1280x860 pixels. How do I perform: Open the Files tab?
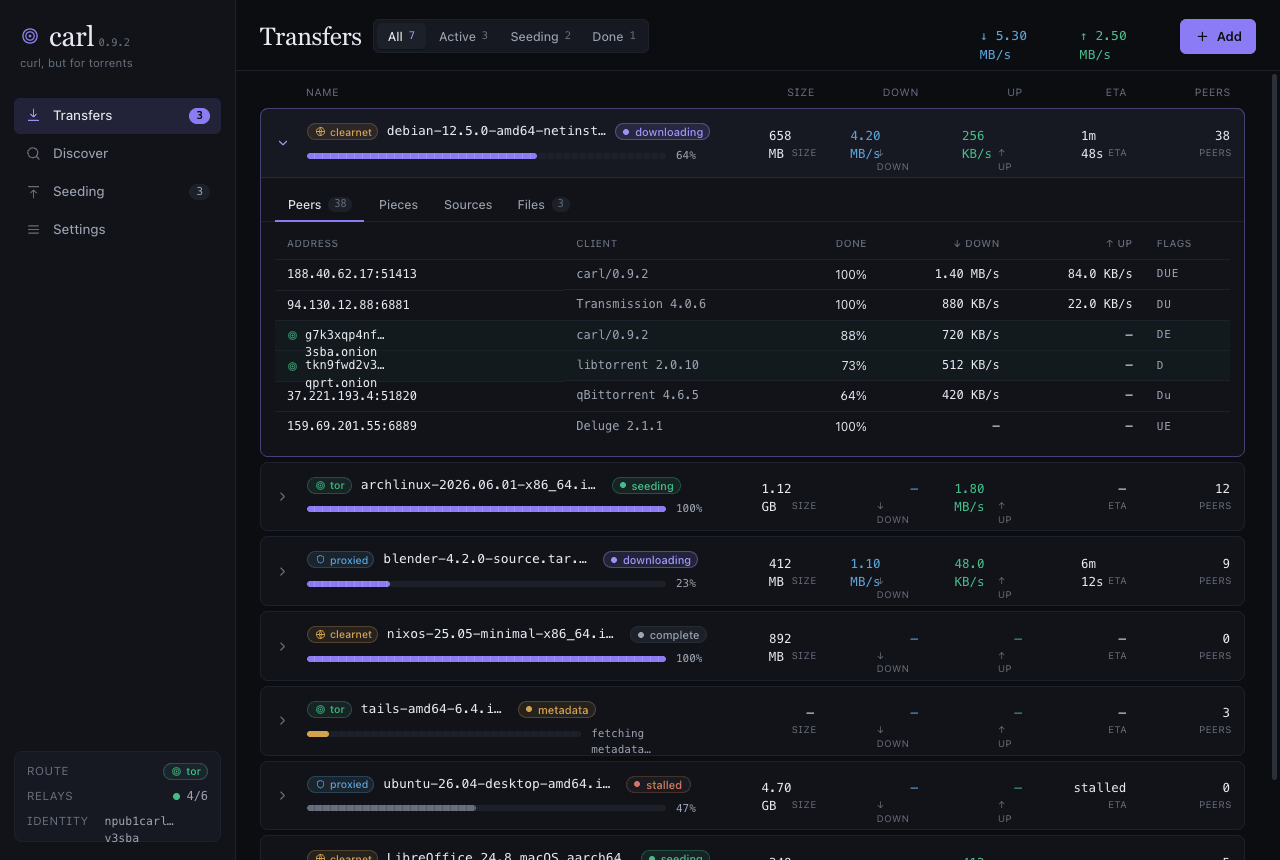pos(543,204)
